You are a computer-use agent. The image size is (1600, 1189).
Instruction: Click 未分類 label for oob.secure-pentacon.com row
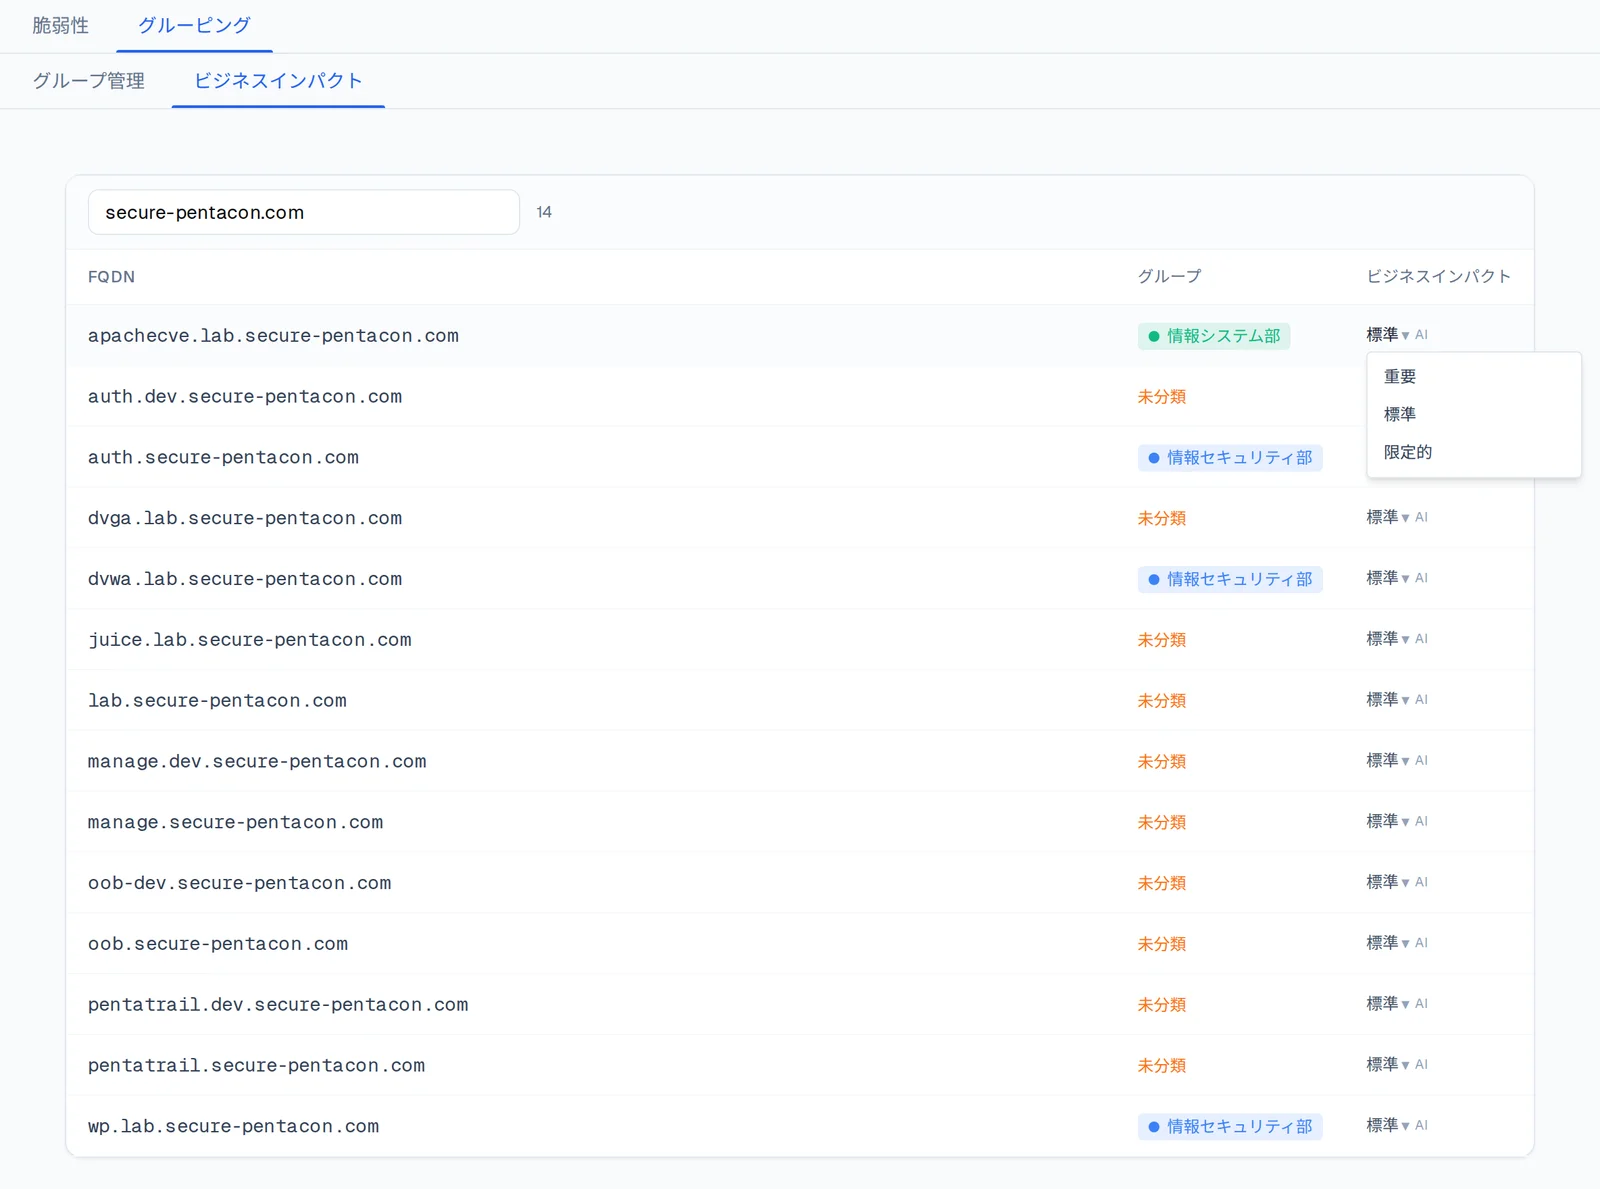click(1162, 944)
